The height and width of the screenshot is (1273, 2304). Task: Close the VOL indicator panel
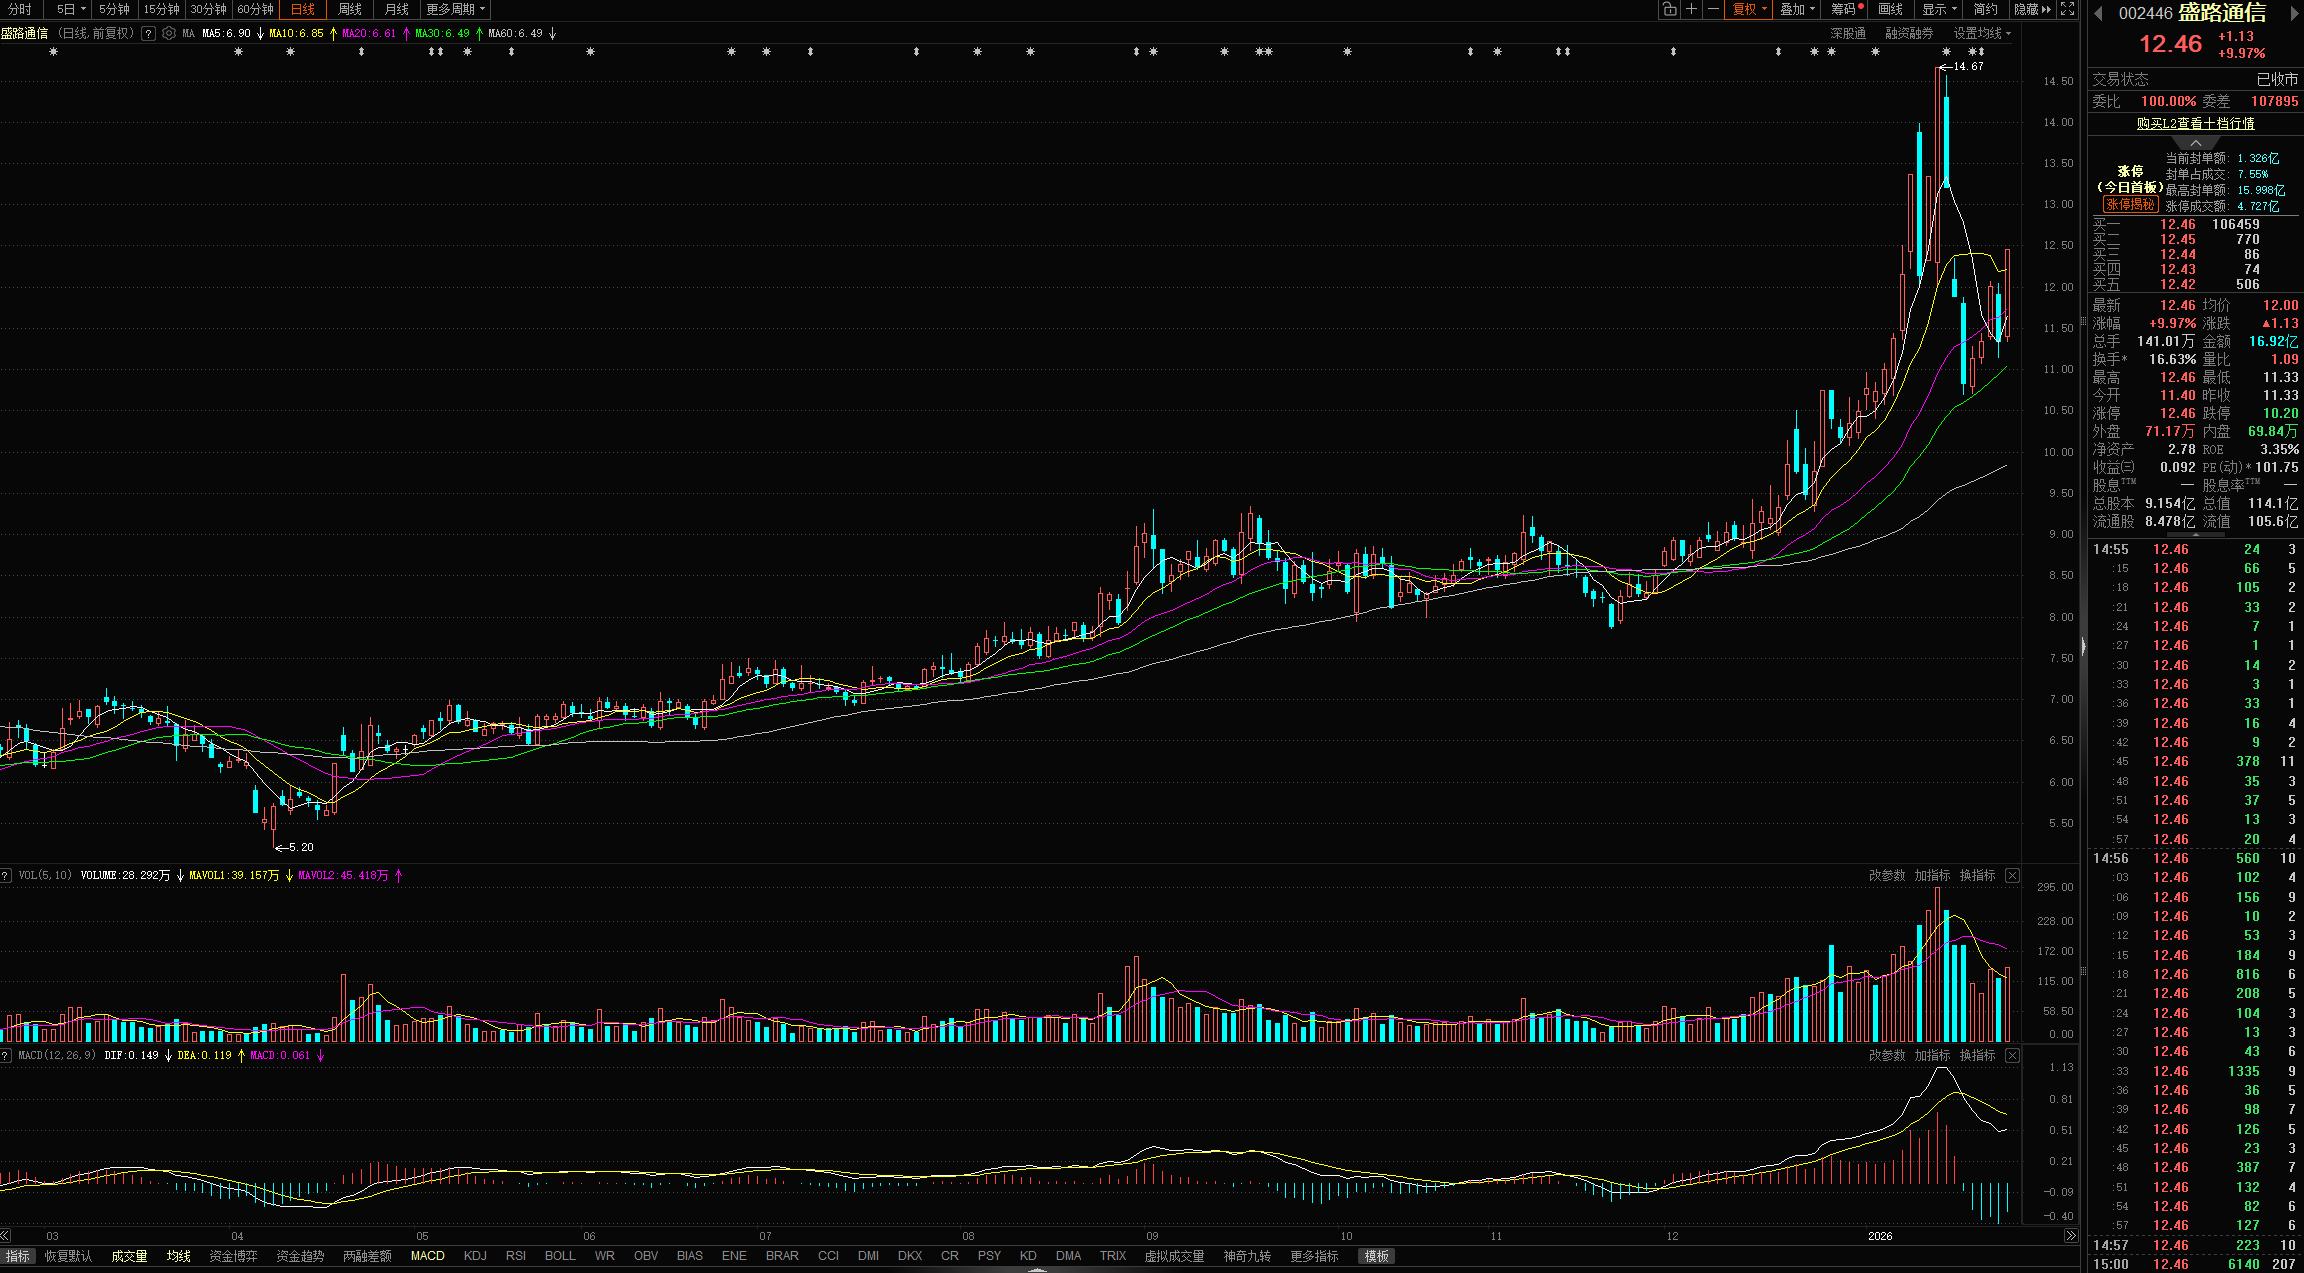pos(2012,875)
